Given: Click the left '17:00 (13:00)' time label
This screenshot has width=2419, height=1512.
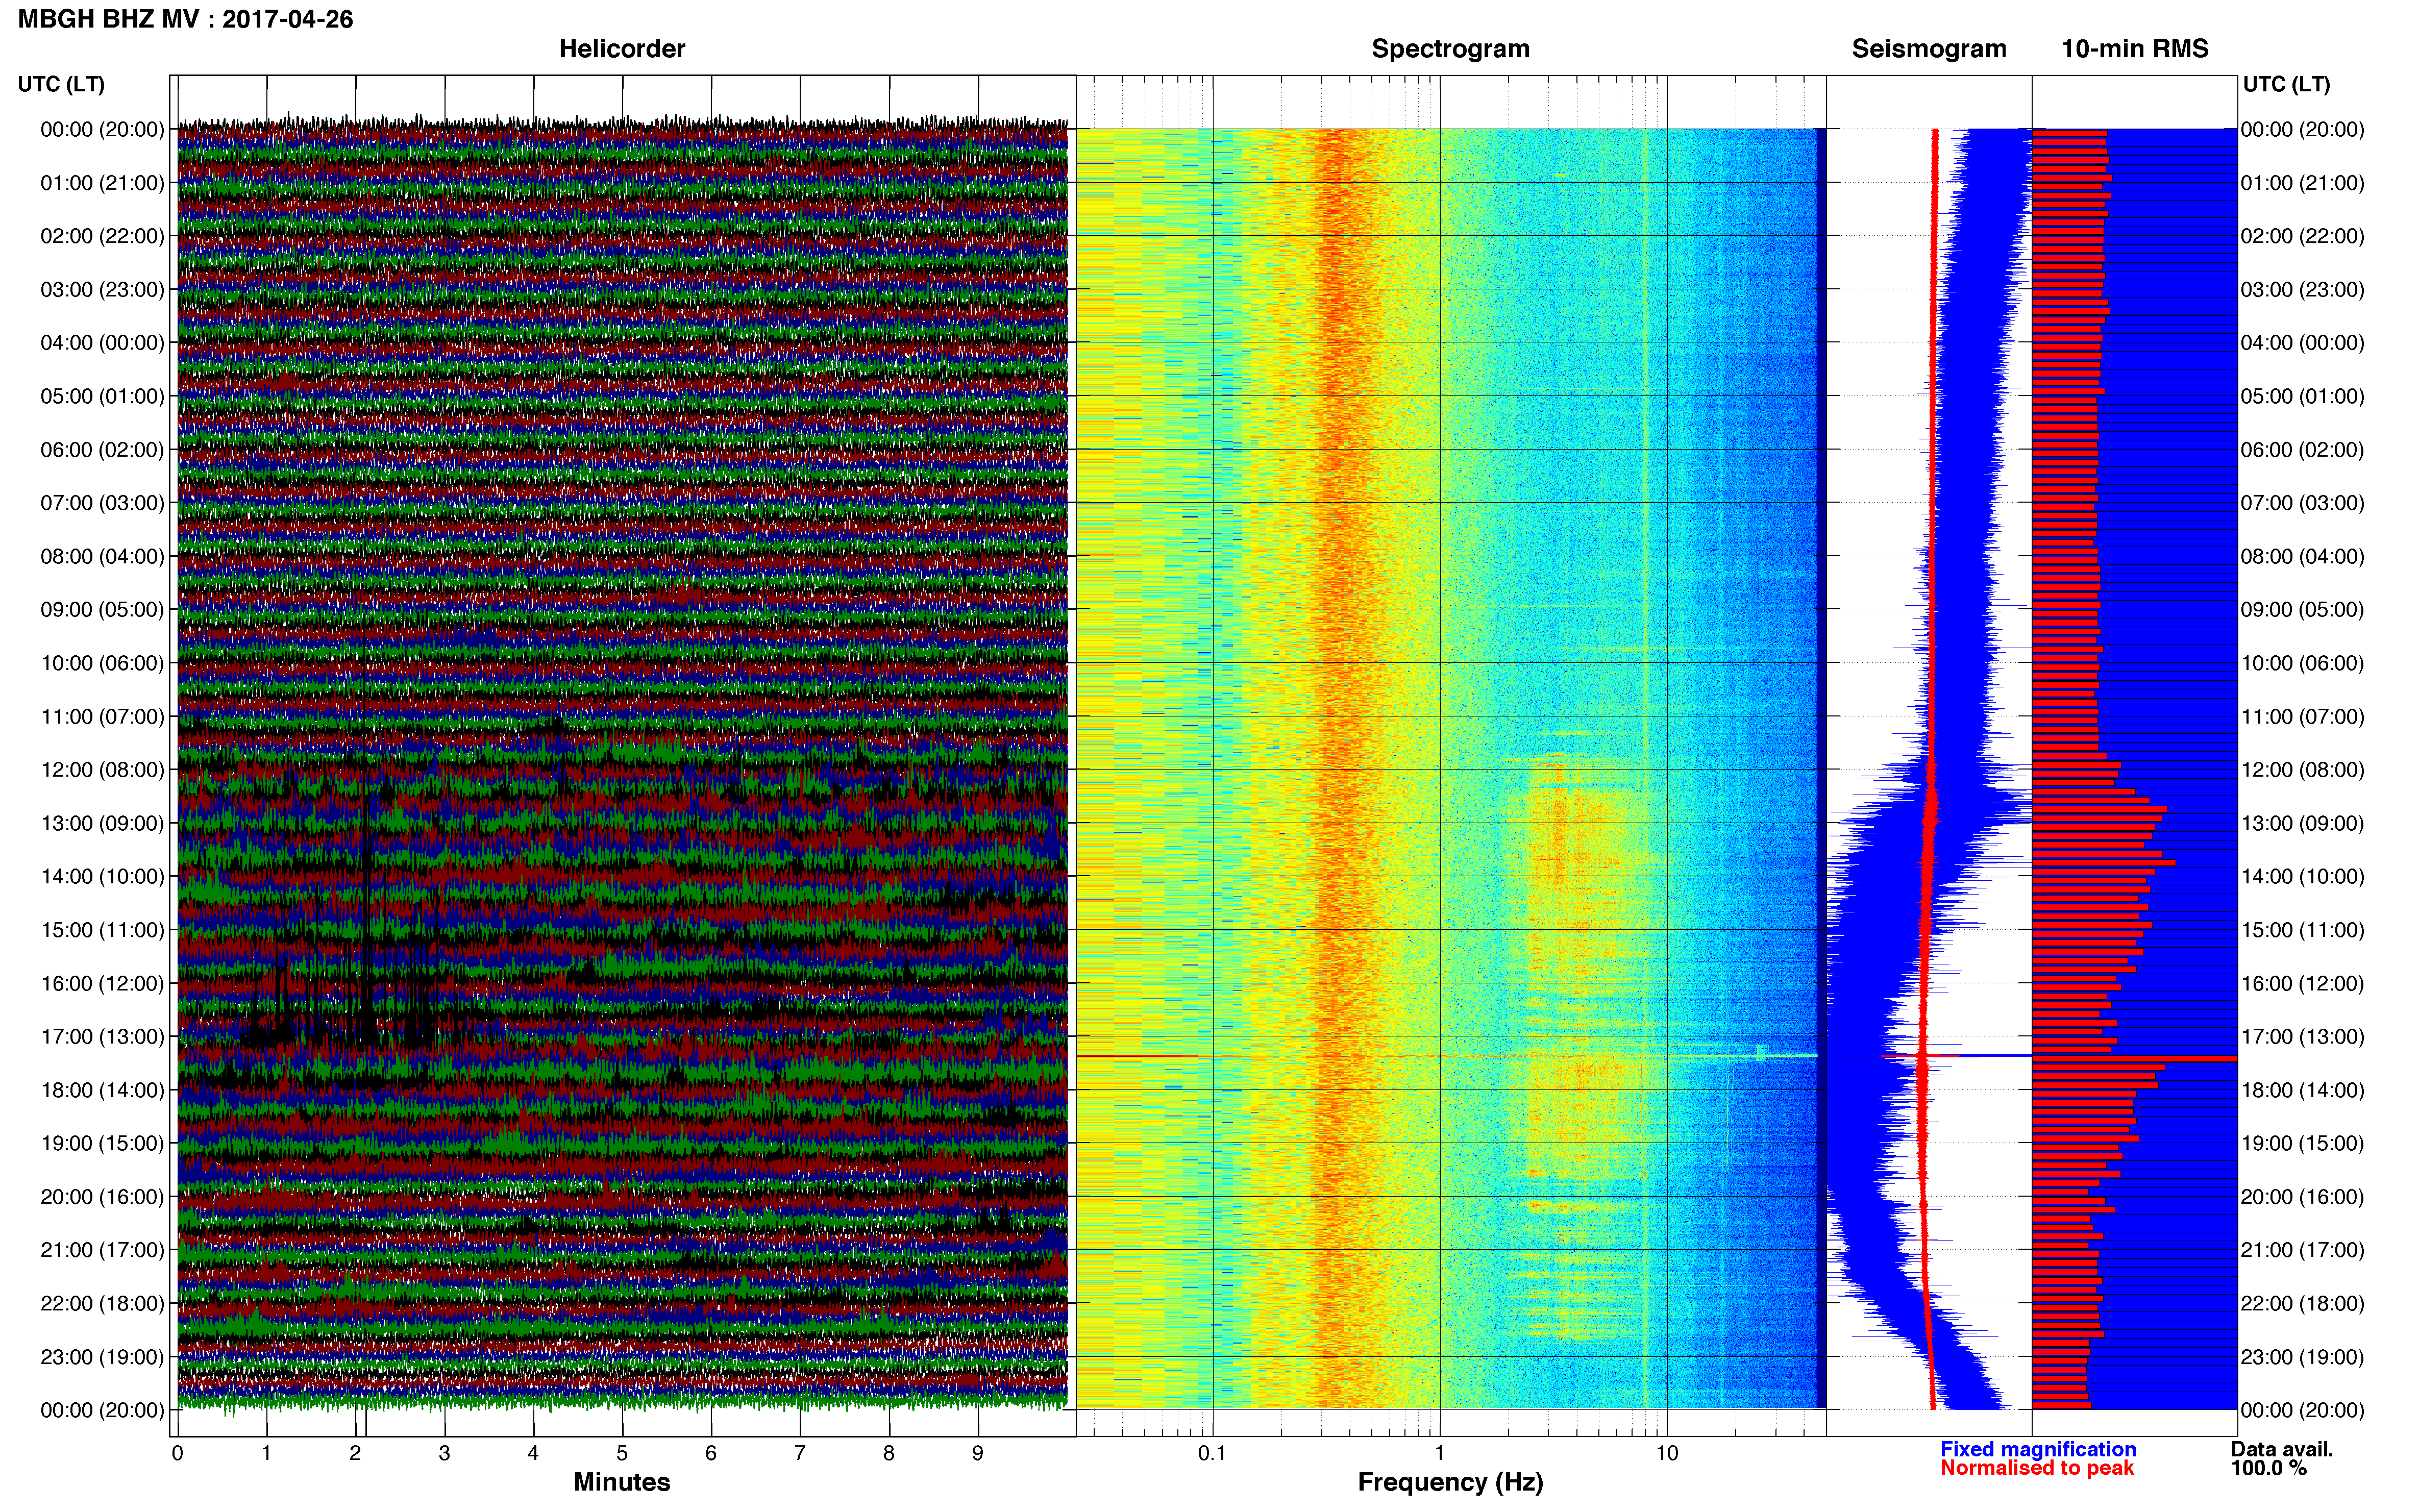Looking at the screenshot, I should pyautogui.click(x=102, y=1037).
